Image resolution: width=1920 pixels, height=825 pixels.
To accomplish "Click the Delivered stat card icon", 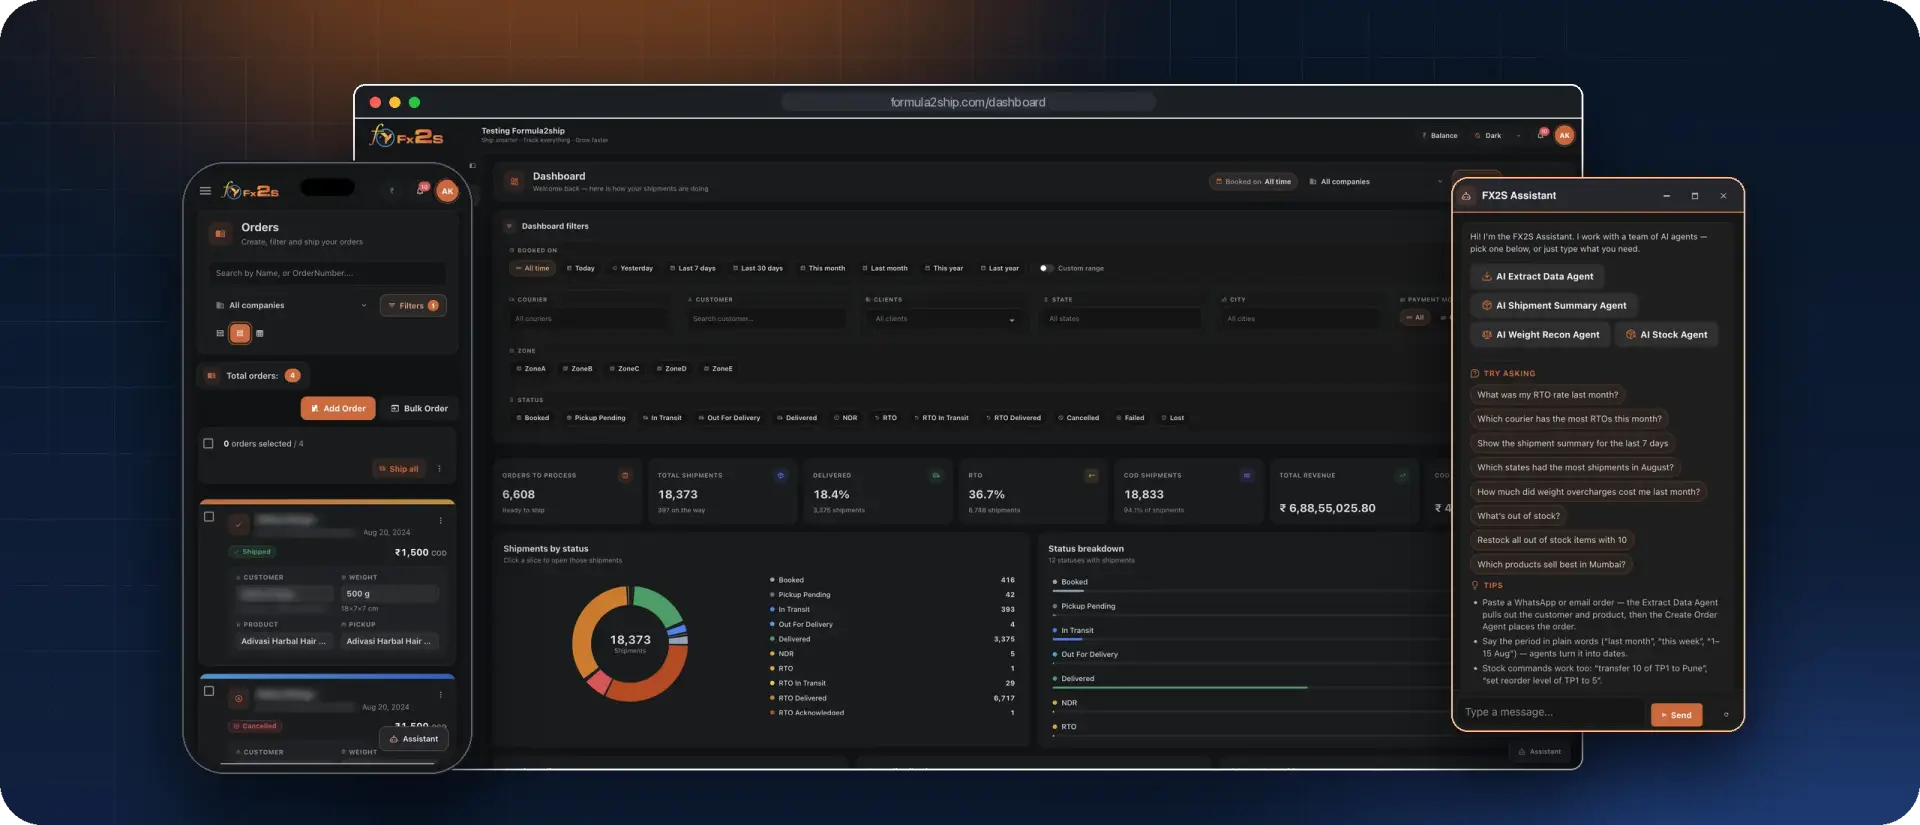I will point(936,475).
